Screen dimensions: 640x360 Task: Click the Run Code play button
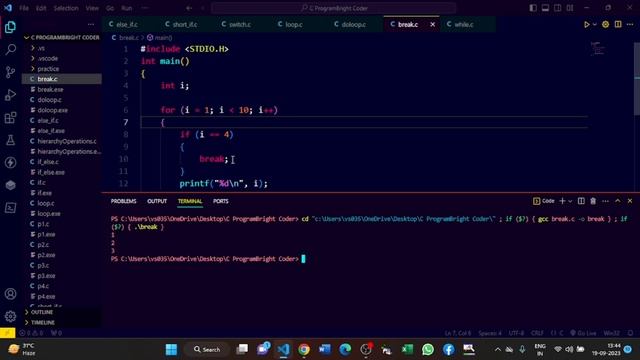(x=587, y=24)
